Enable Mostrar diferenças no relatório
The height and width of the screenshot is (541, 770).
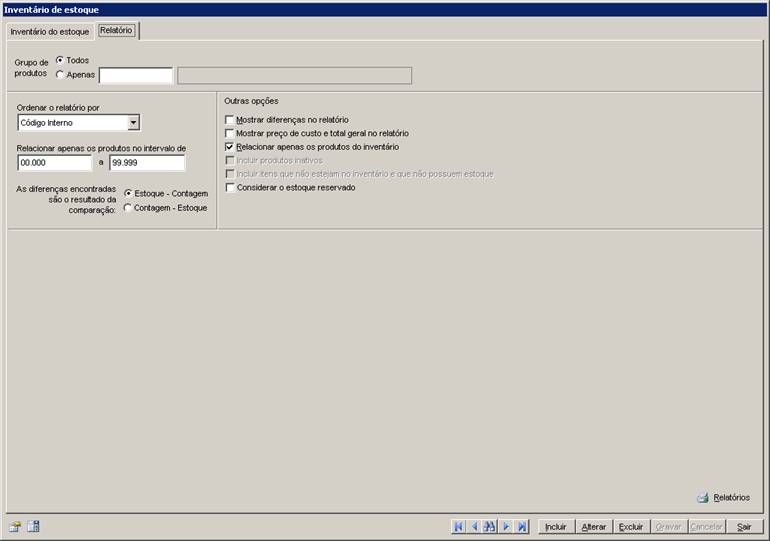229,120
